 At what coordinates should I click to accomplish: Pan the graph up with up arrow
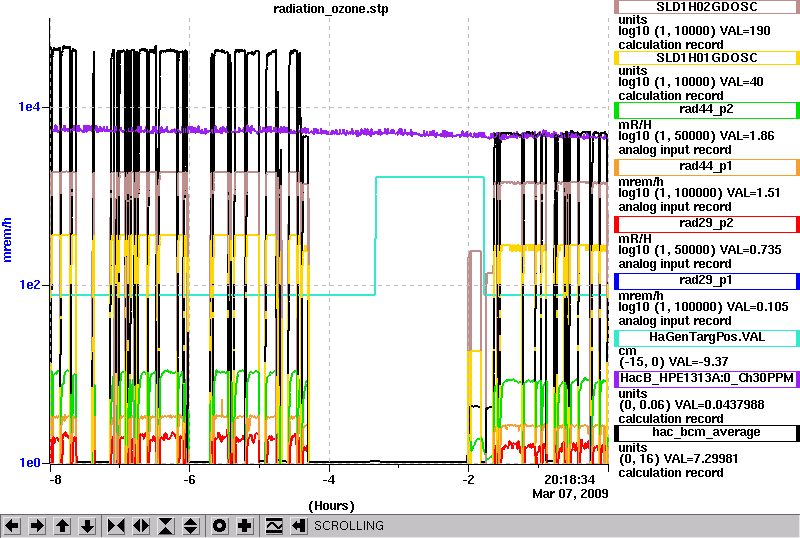click(63, 526)
